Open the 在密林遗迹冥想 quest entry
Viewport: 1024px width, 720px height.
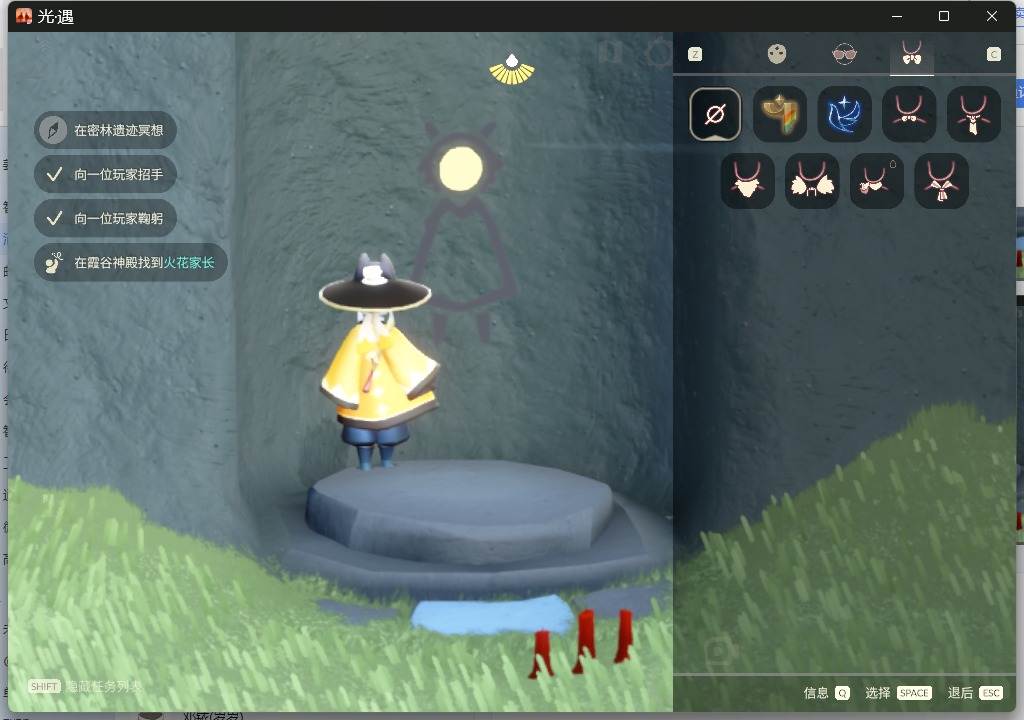click(105, 130)
